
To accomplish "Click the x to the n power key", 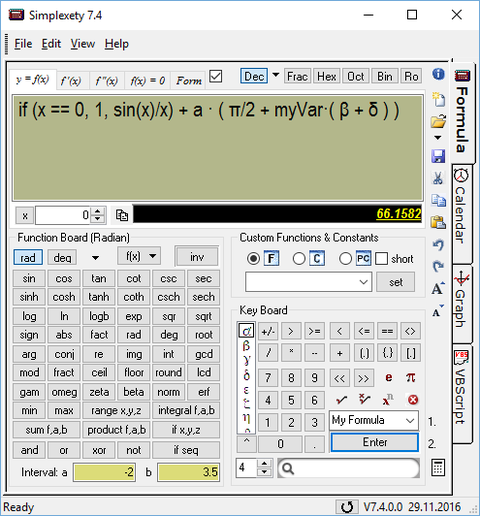I will click(x=388, y=400).
